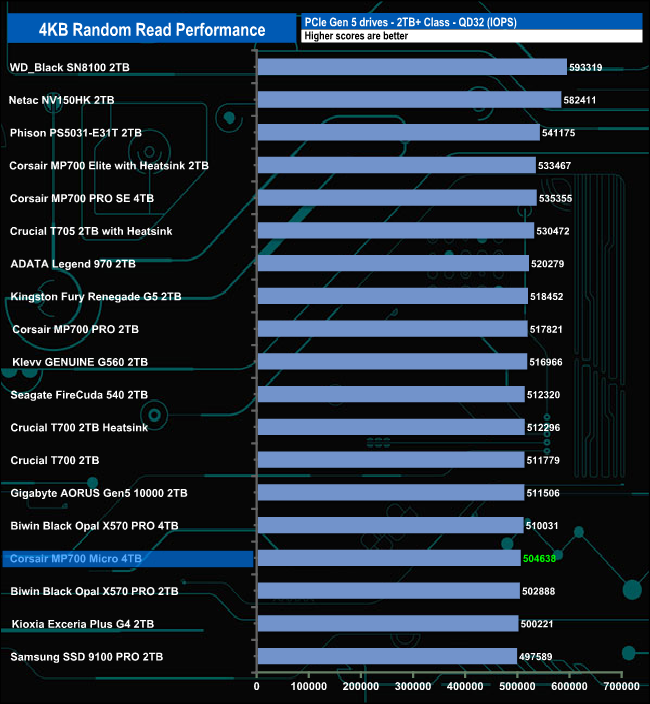Click the '4KB Random Read Performance' title
650x704 pixels.
pyautogui.click(x=152, y=30)
